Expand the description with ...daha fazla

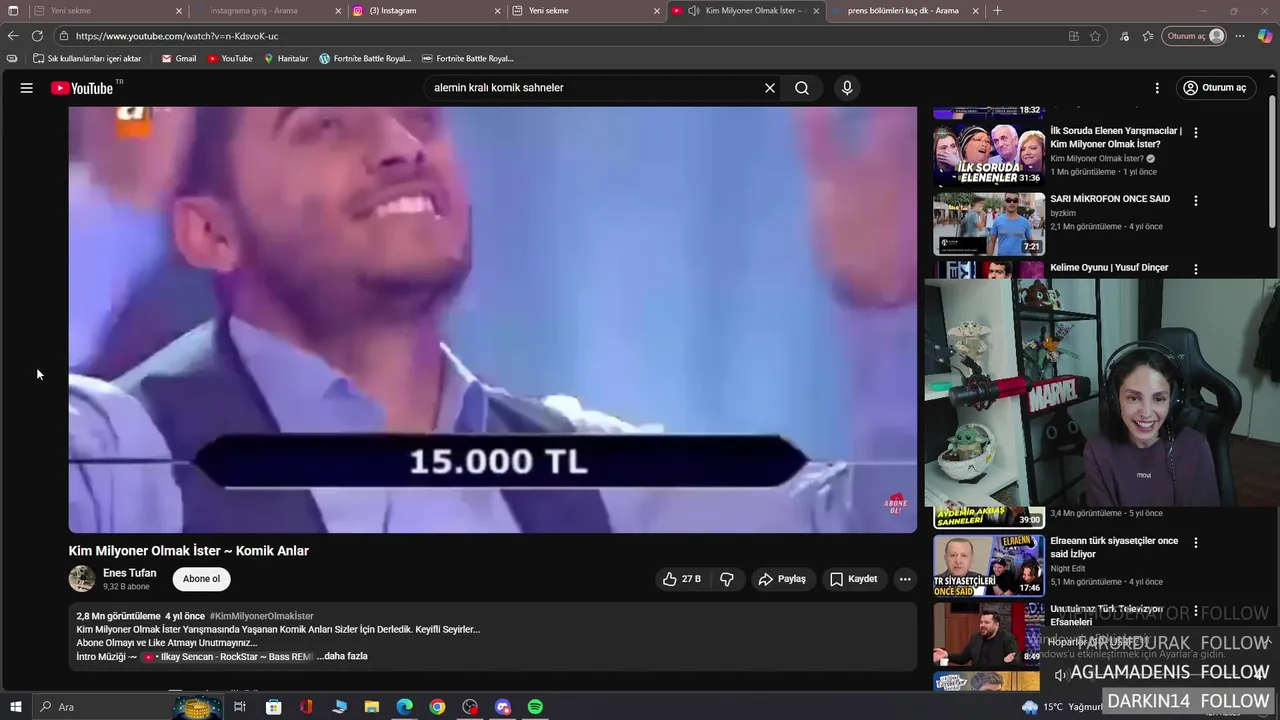pos(342,657)
